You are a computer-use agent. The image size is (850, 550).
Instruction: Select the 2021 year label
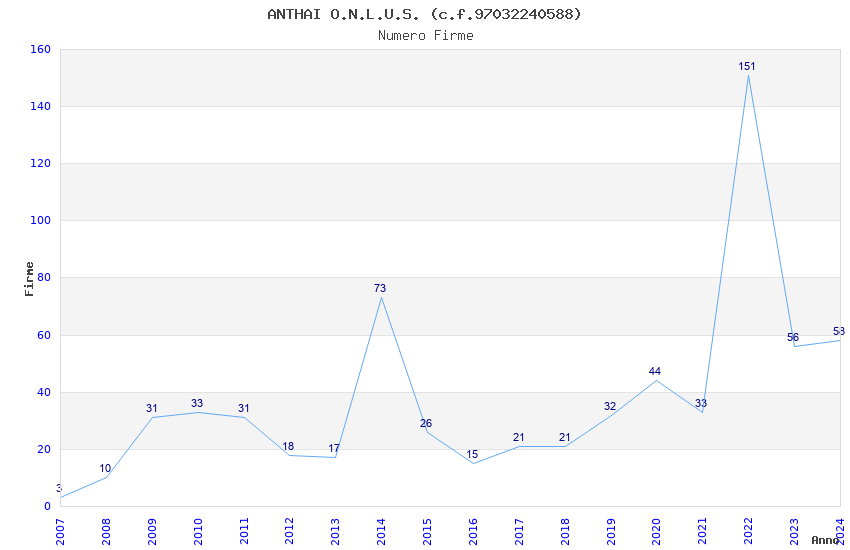pos(703,532)
